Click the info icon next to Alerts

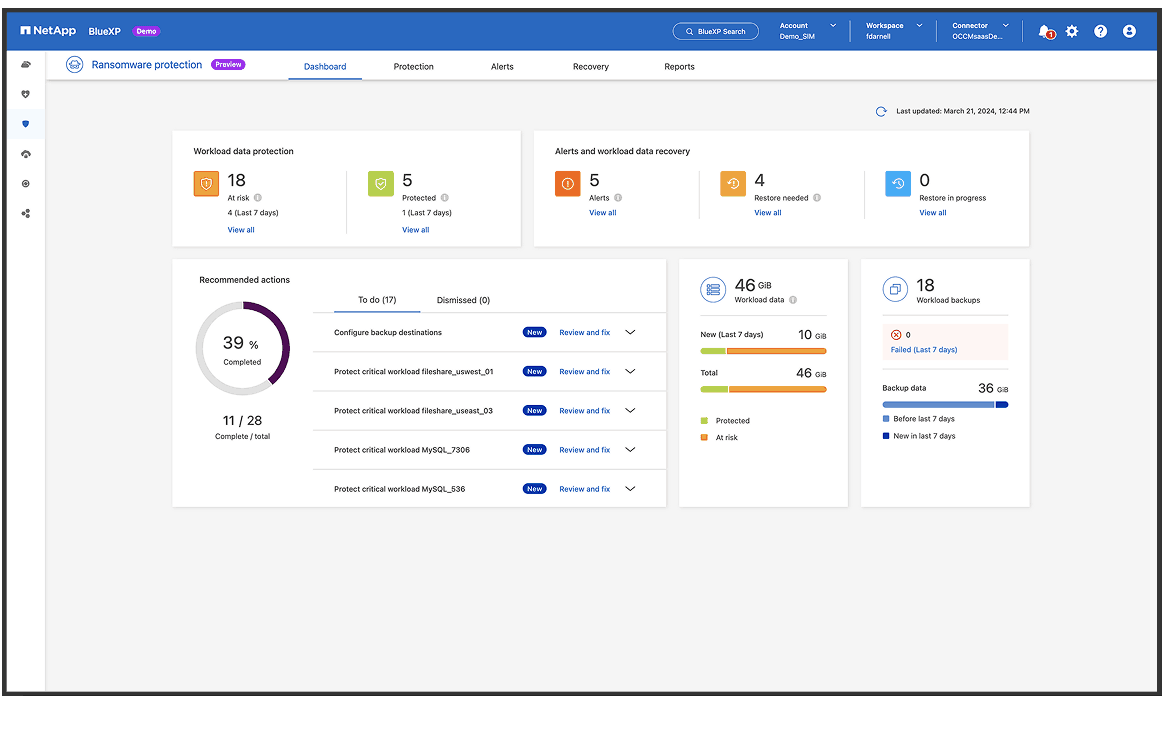[x=619, y=198]
